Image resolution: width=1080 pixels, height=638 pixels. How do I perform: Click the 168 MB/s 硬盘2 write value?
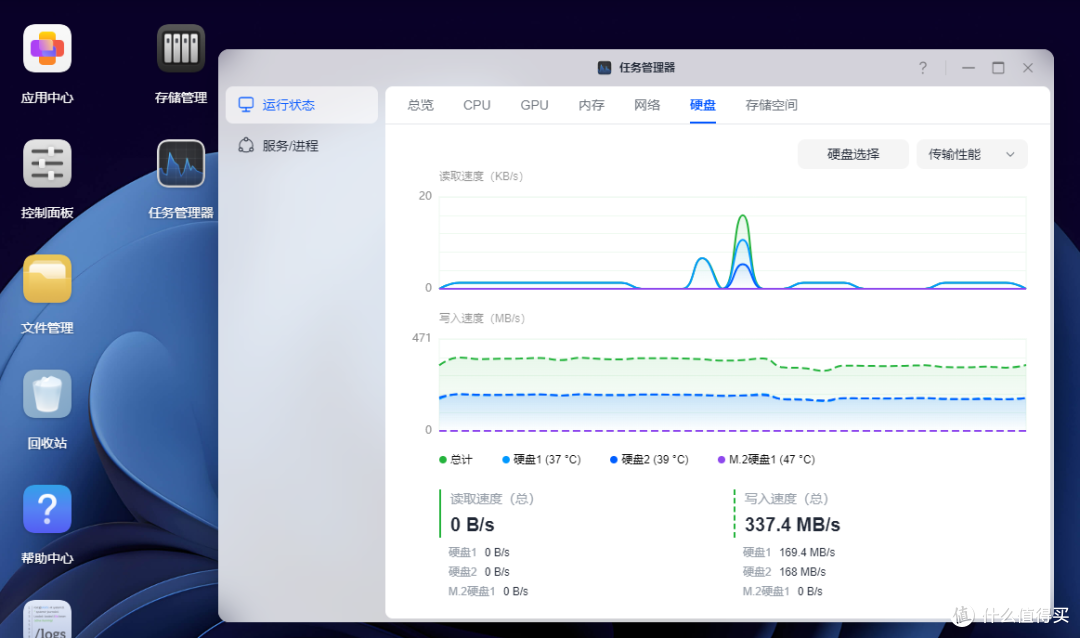802,572
